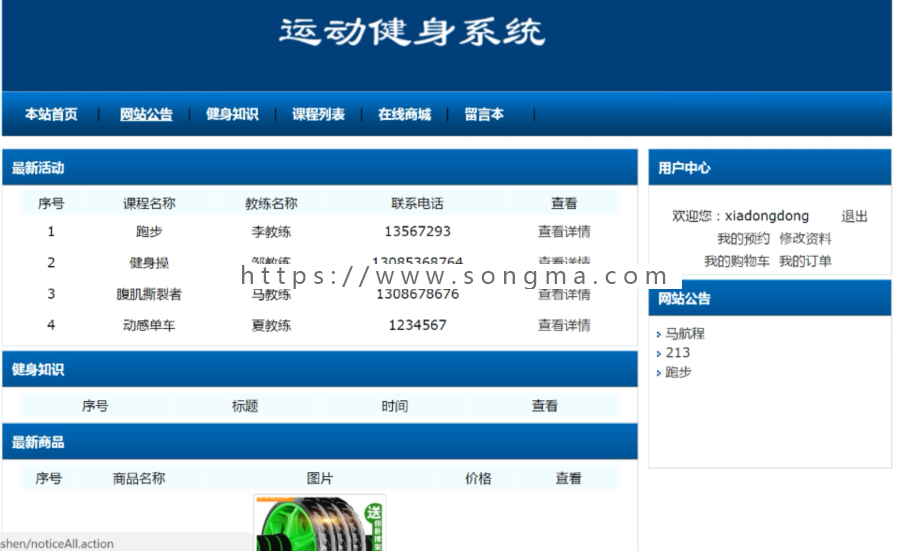Select 夏教练 coach name cell
900x551 pixels.
pos(271,325)
